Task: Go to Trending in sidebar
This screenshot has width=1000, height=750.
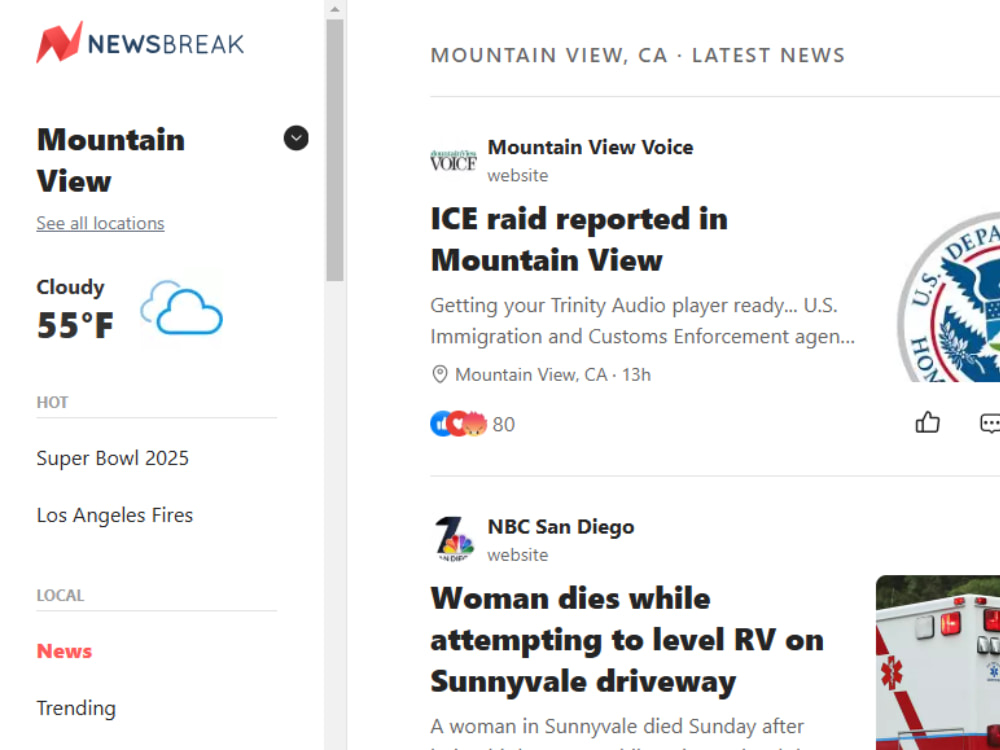Action: tap(76, 708)
